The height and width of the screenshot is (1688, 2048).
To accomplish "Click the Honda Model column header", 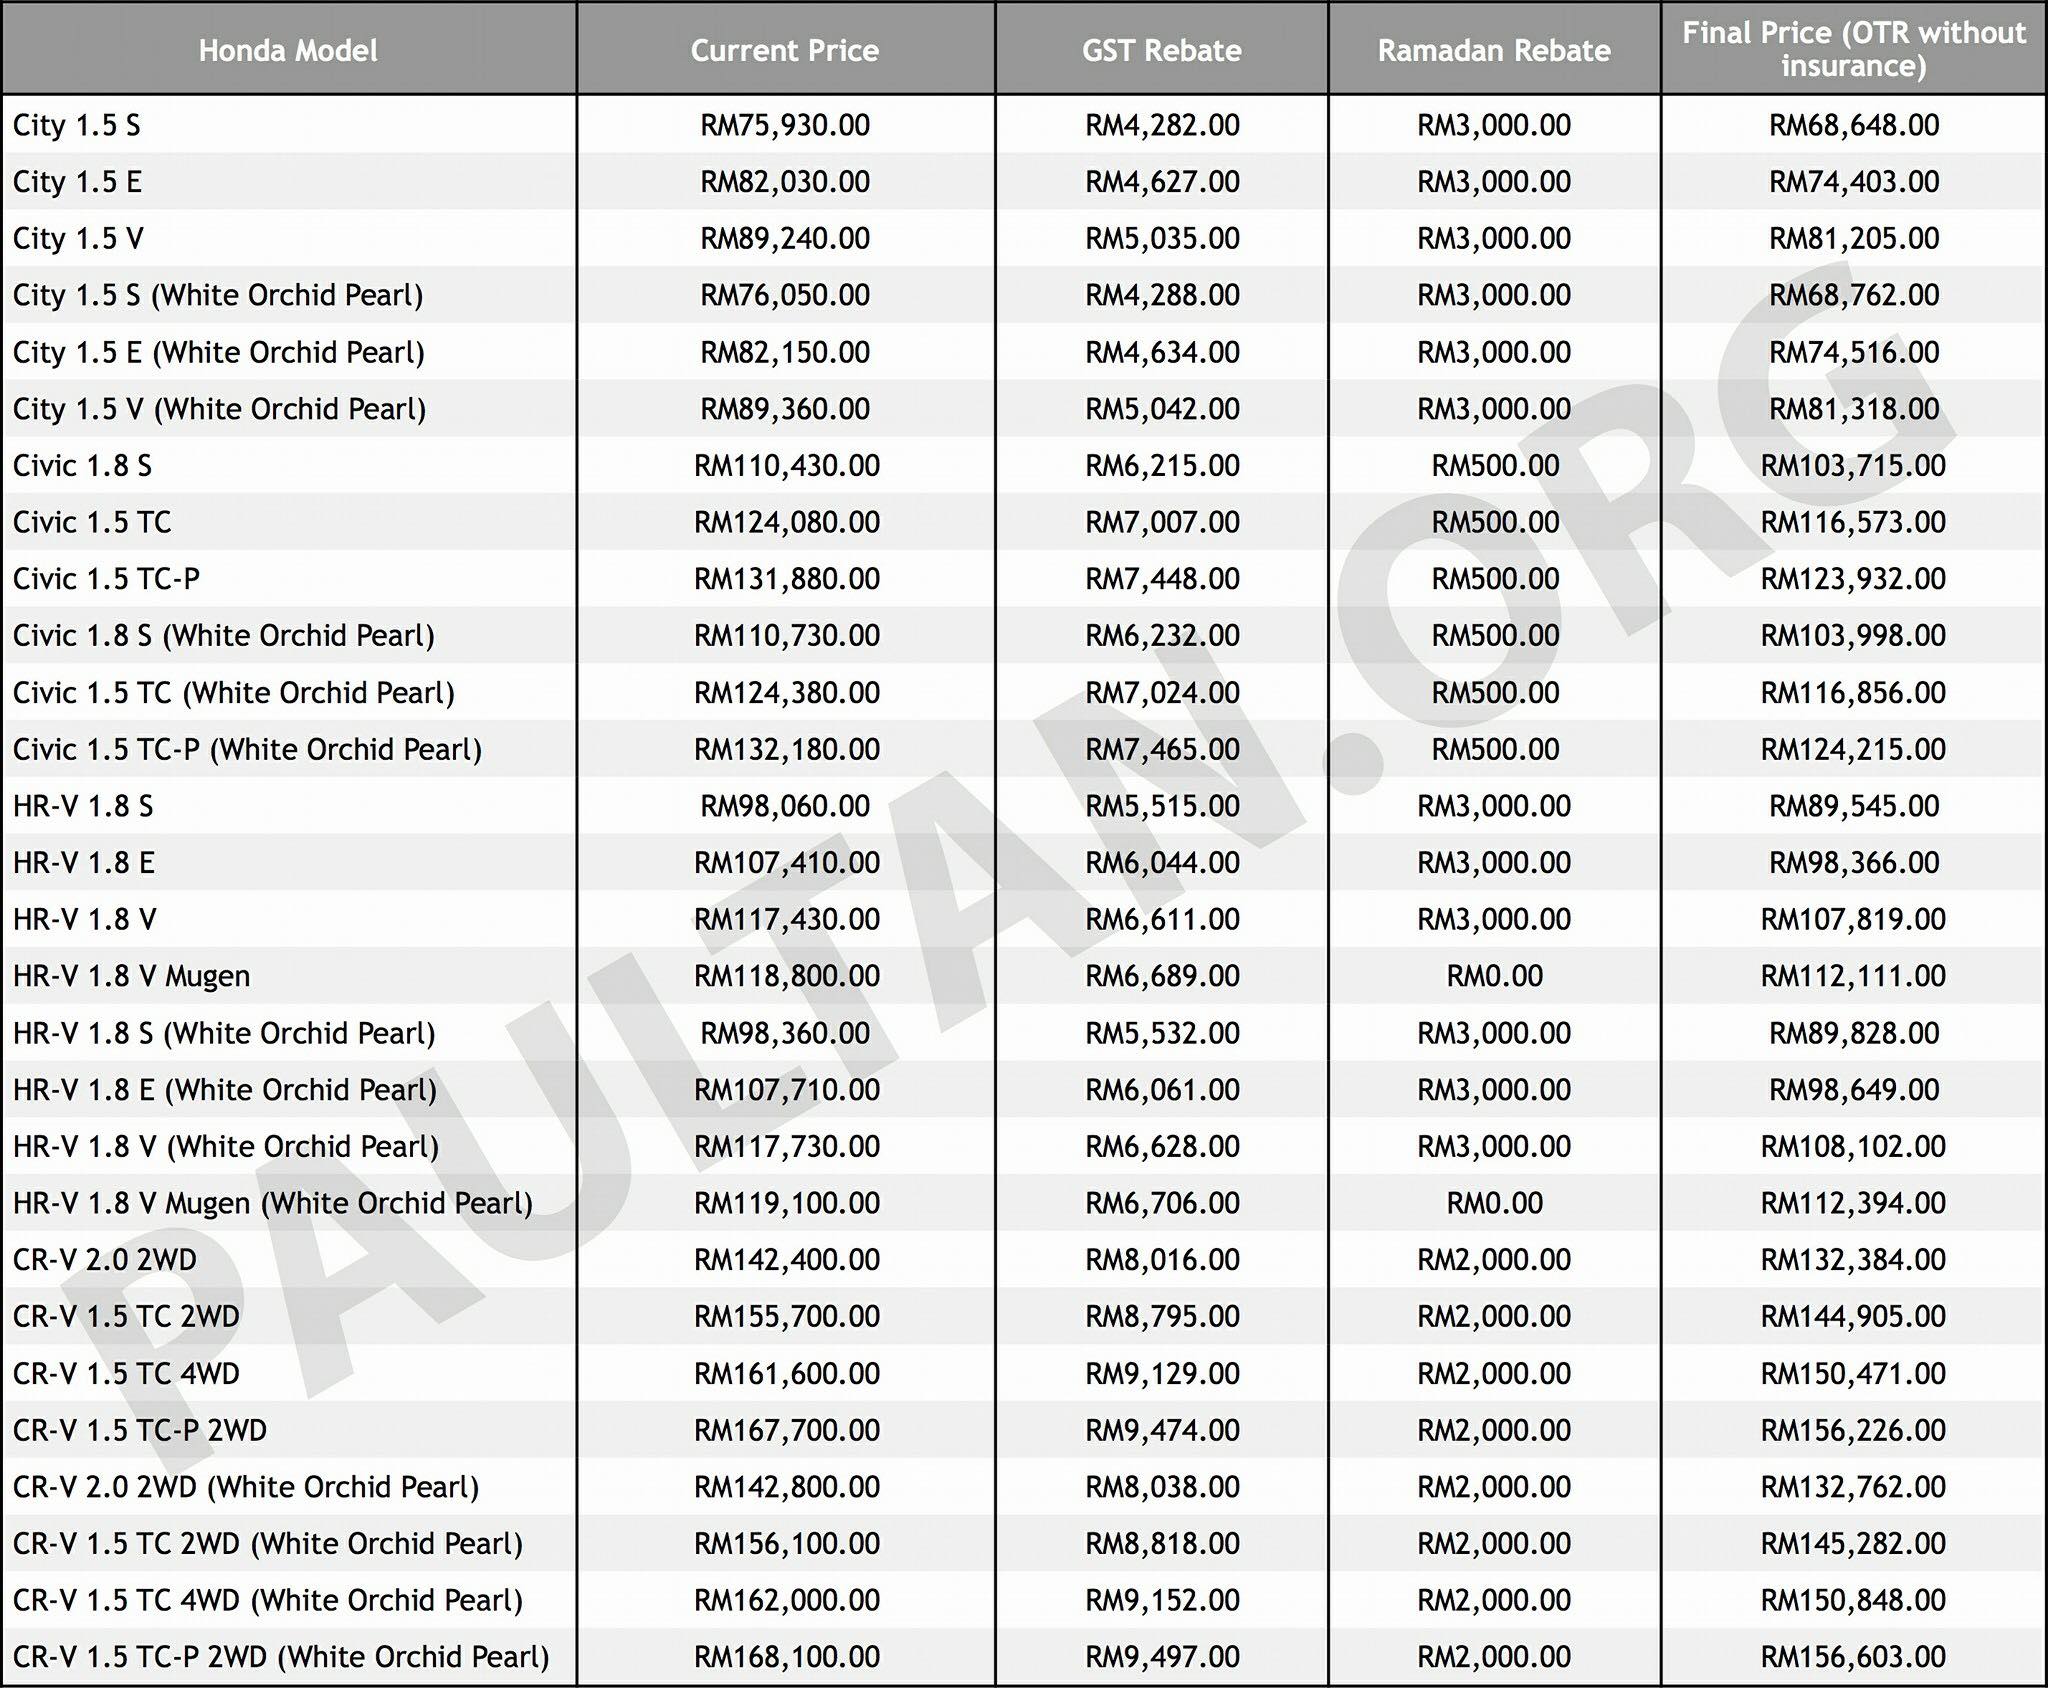I will pos(288,50).
